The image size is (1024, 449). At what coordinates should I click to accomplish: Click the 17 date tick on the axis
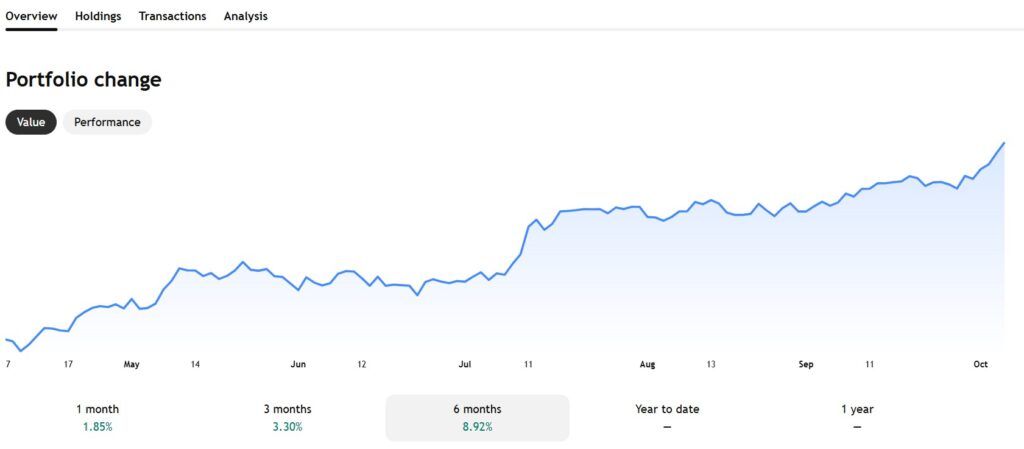pyautogui.click(x=67, y=365)
